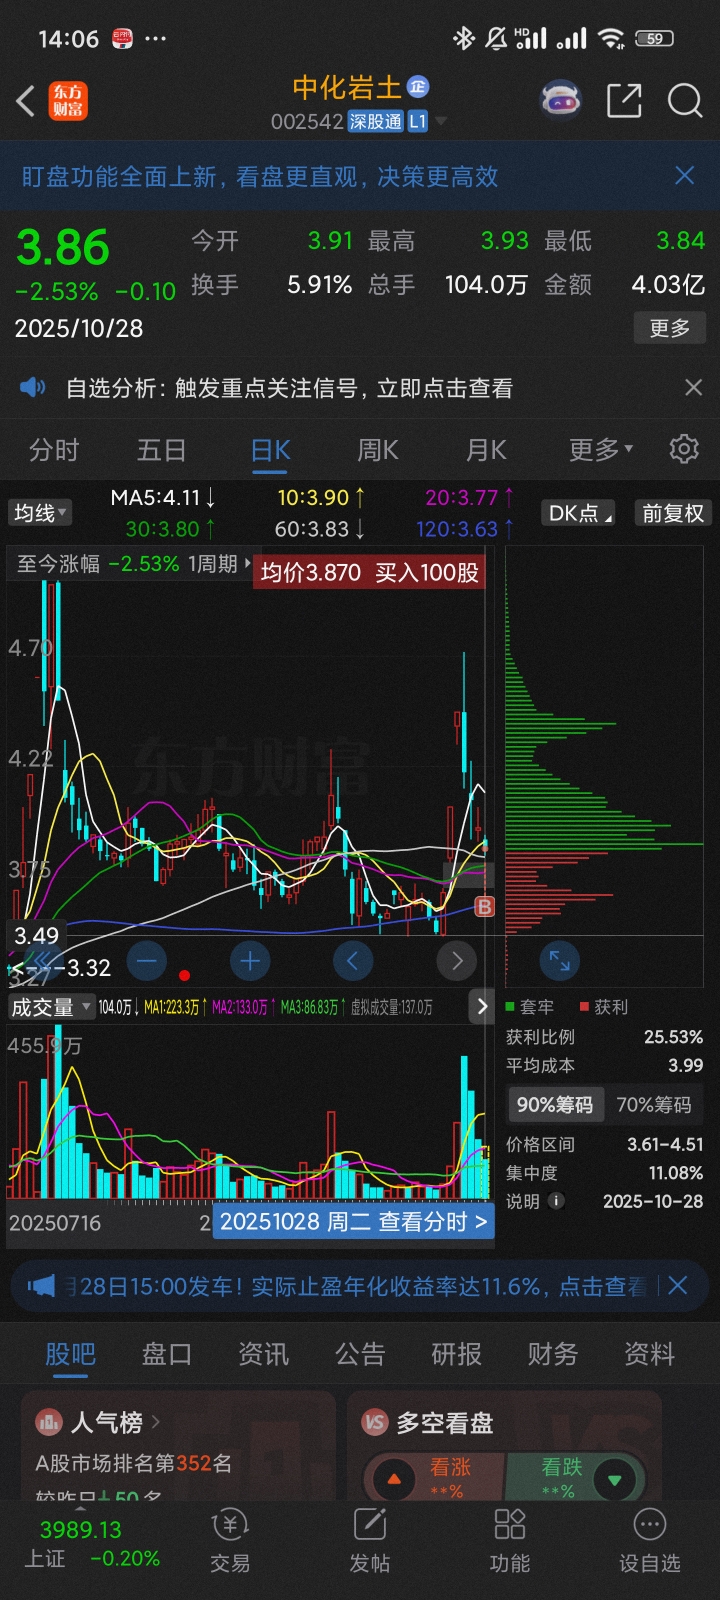Open the 股吧 tab

tap(71, 1354)
